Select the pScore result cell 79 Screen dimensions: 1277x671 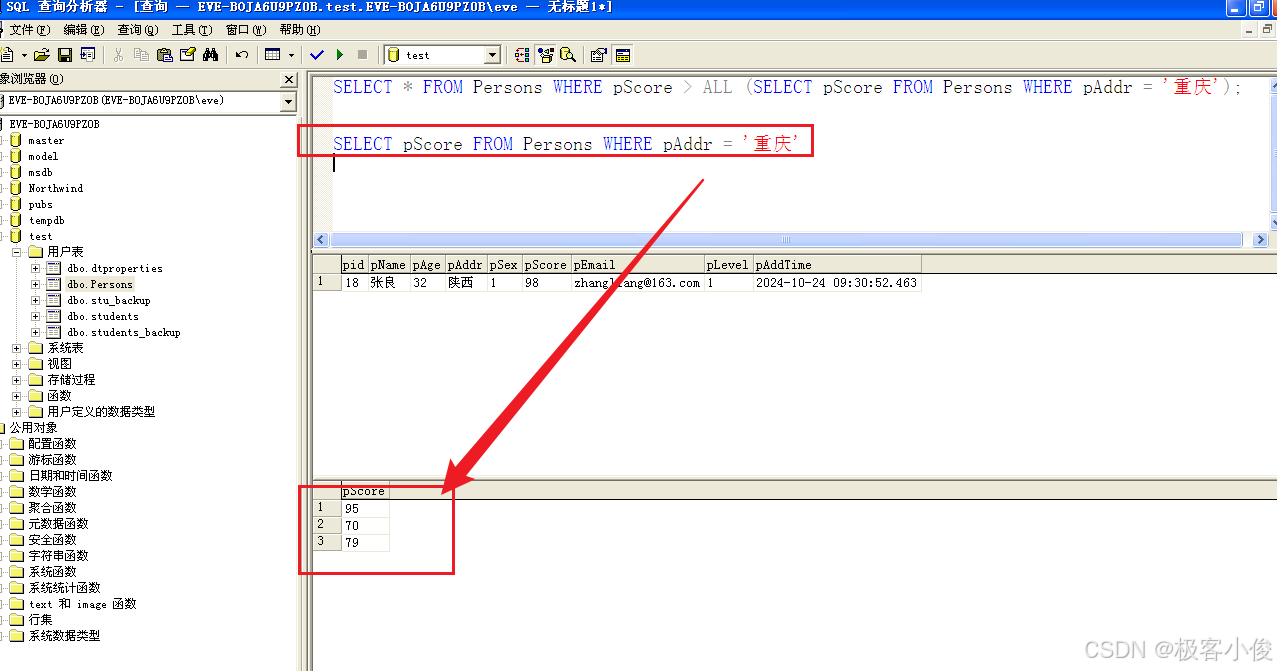tap(365, 542)
